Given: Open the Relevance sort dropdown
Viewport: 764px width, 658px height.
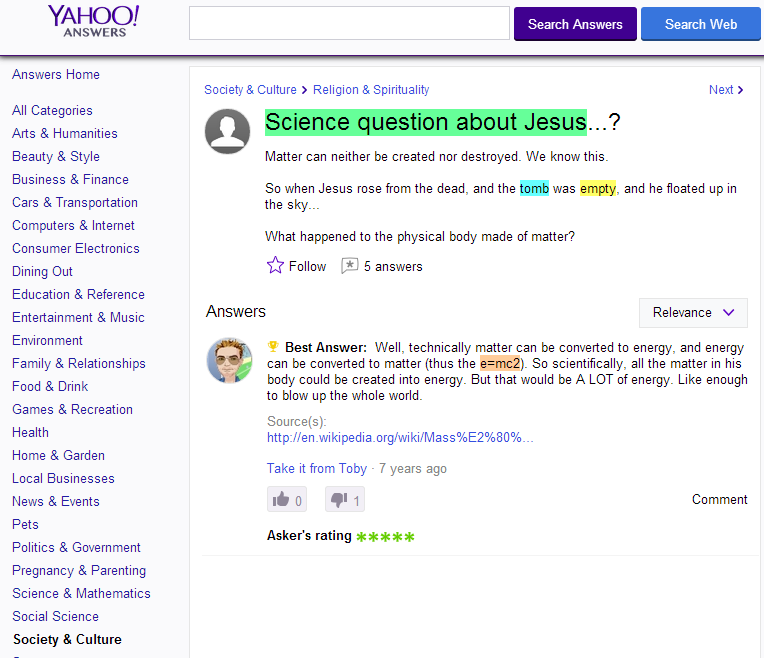Looking at the screenshot, I should tap(693, 313).
